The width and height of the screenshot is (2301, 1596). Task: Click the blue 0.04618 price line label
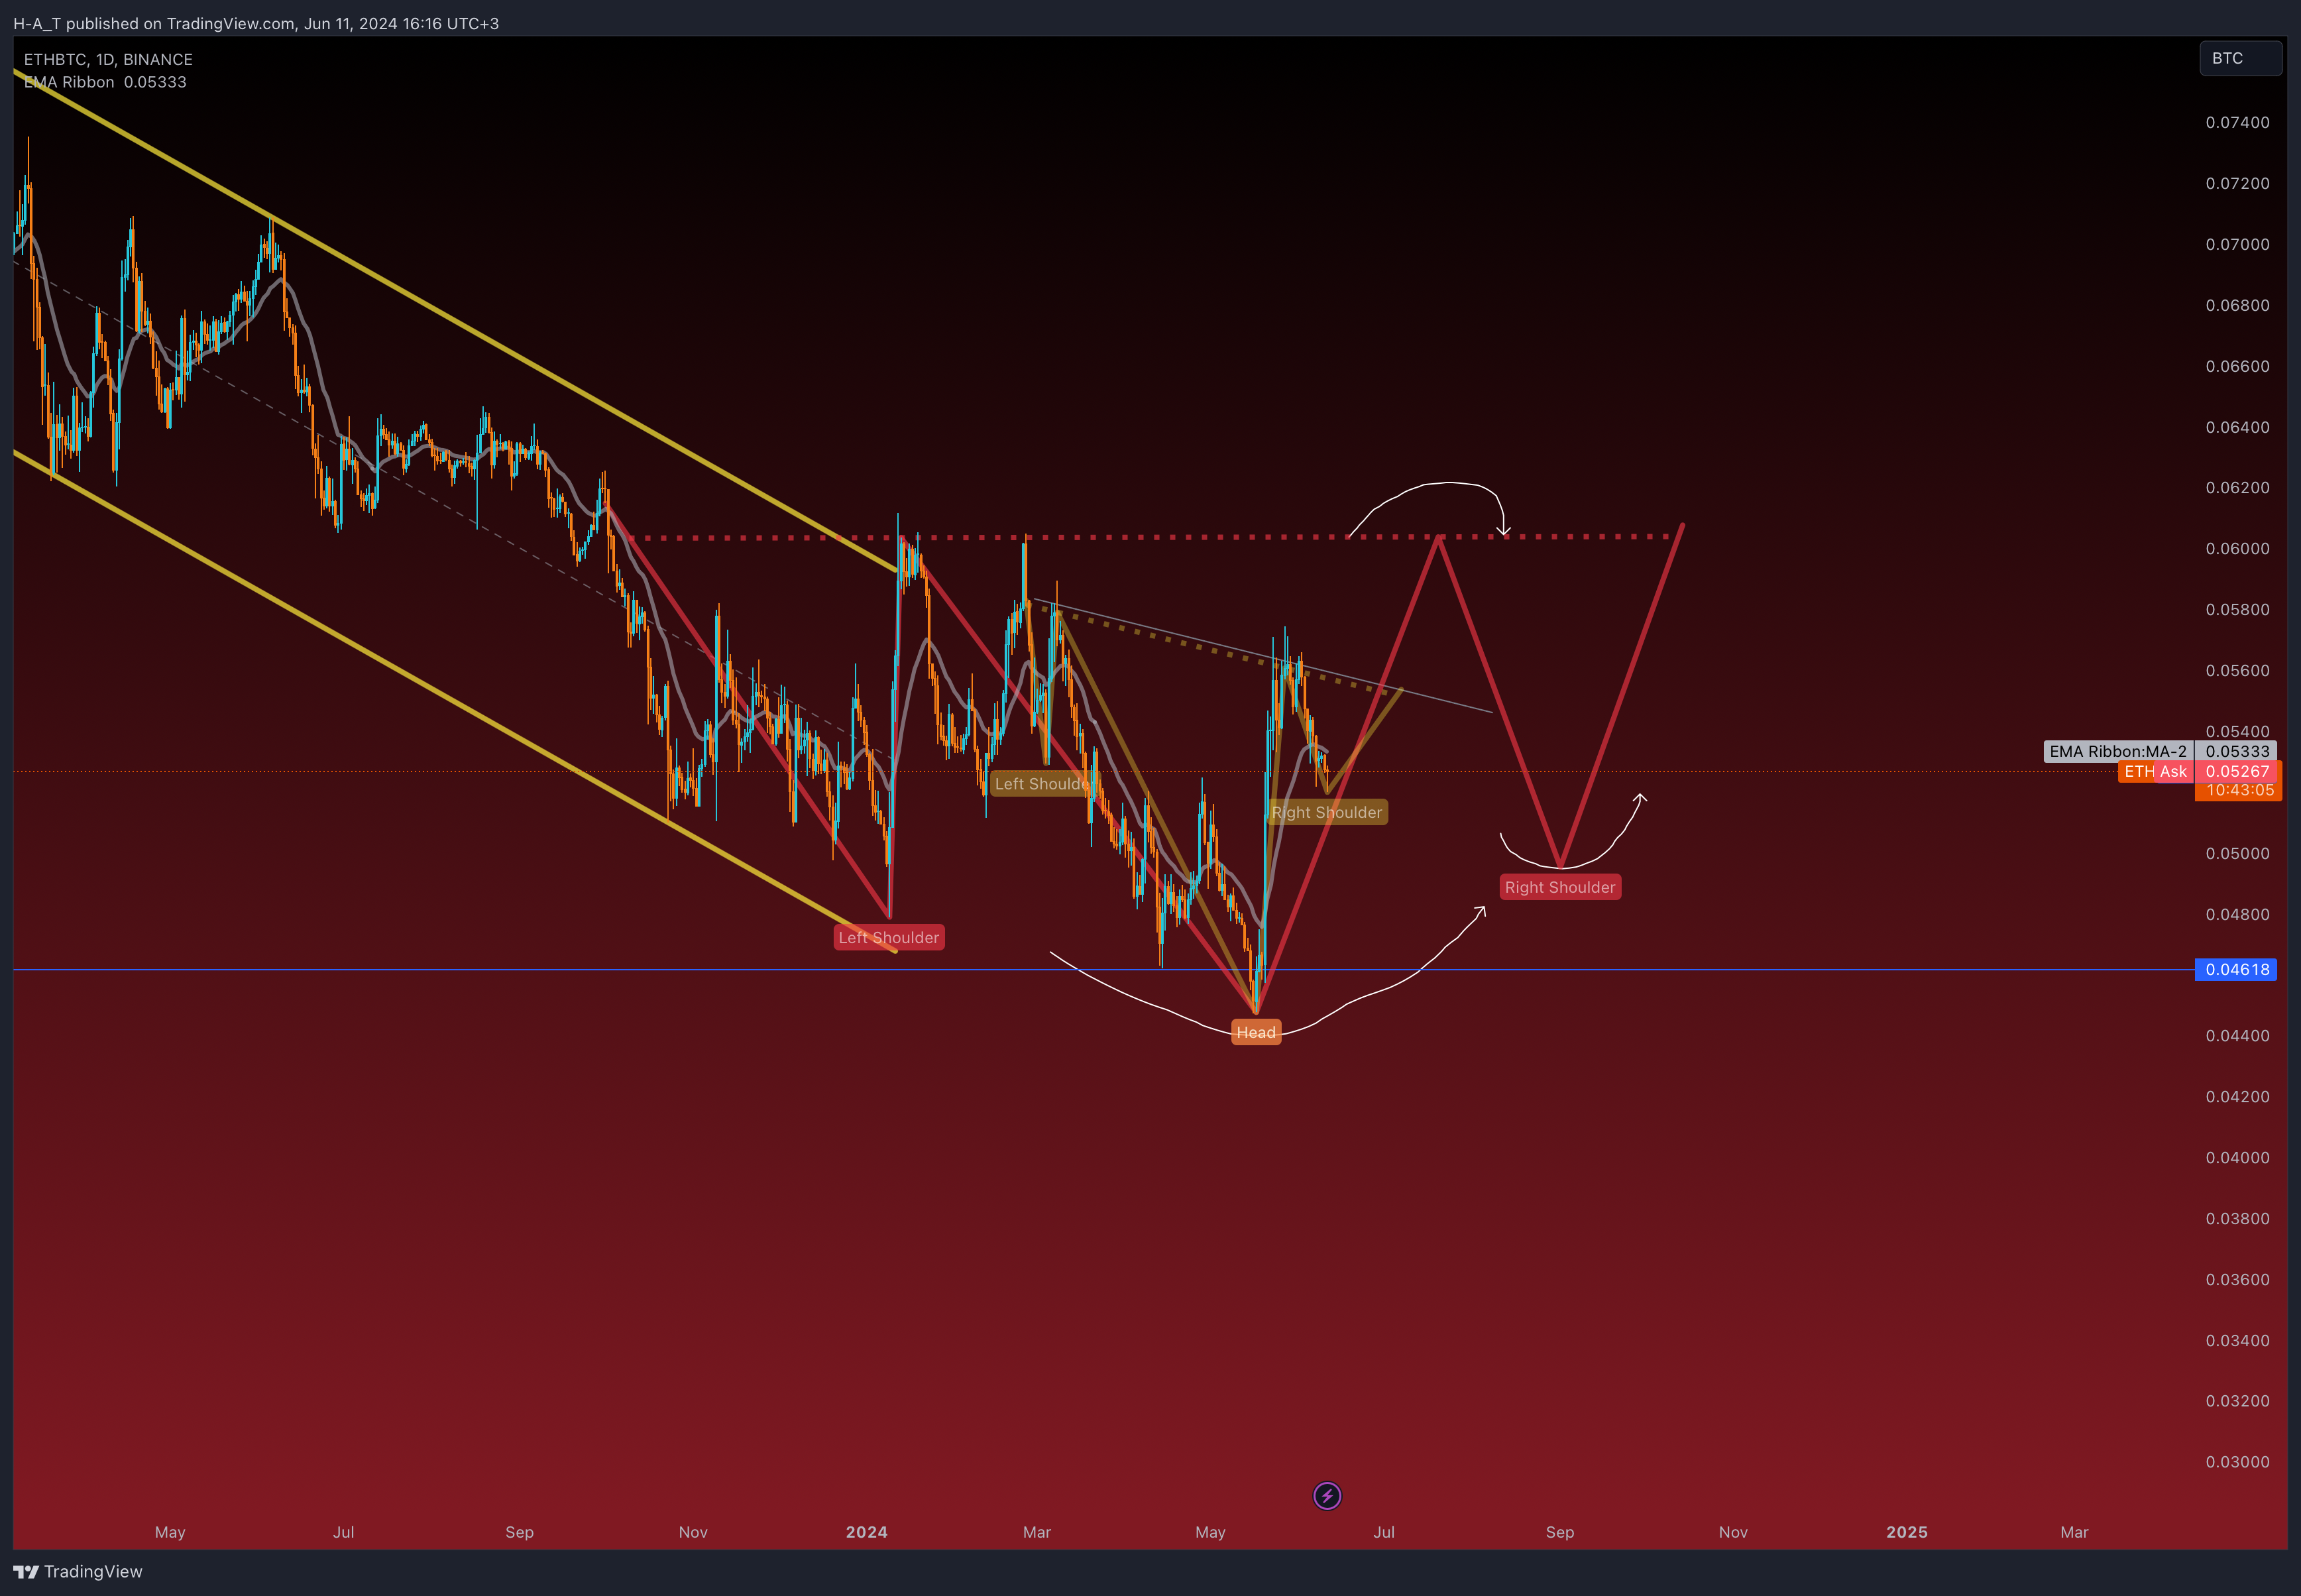pyautogui.click(x=2236, y=969)
